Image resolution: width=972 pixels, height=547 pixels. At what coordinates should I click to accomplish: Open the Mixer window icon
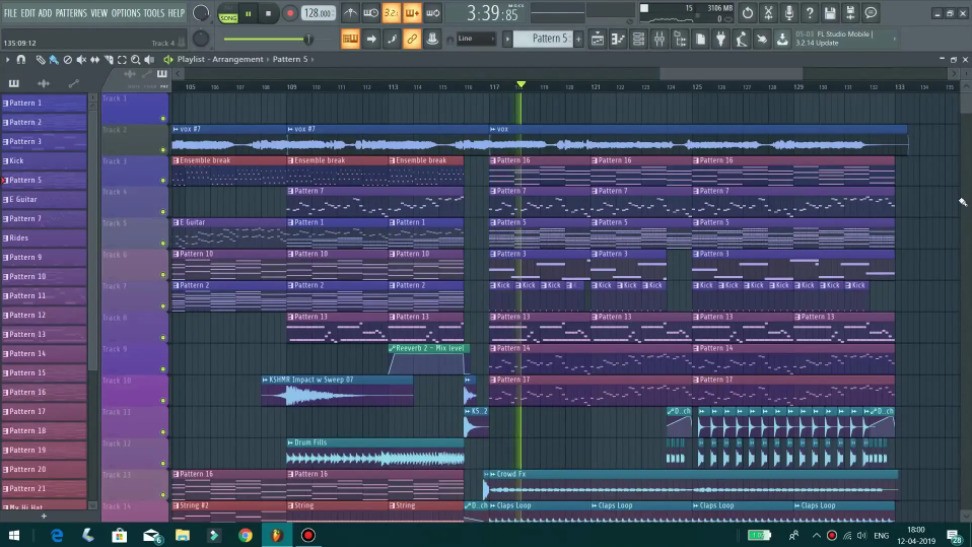(660, 39)
